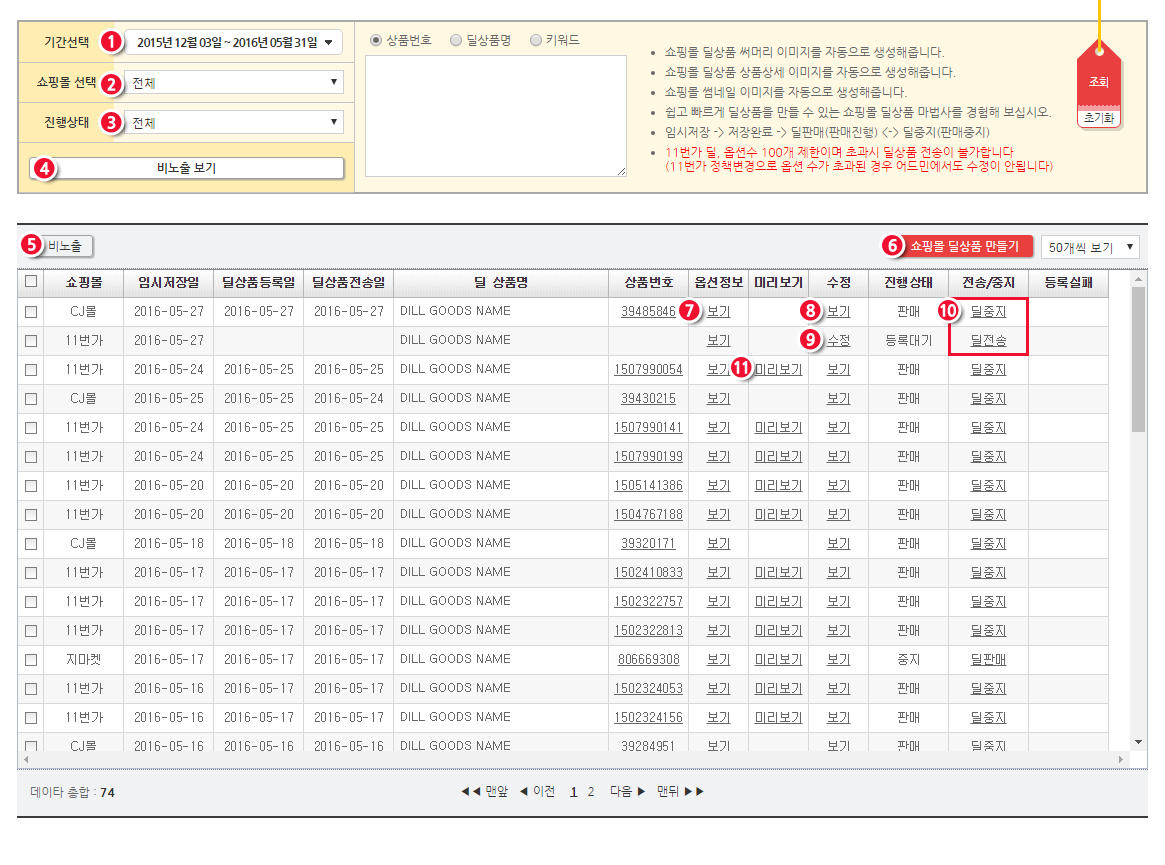Go to last page with 맨뒤
1165x865 pixels.
(681, 791)
